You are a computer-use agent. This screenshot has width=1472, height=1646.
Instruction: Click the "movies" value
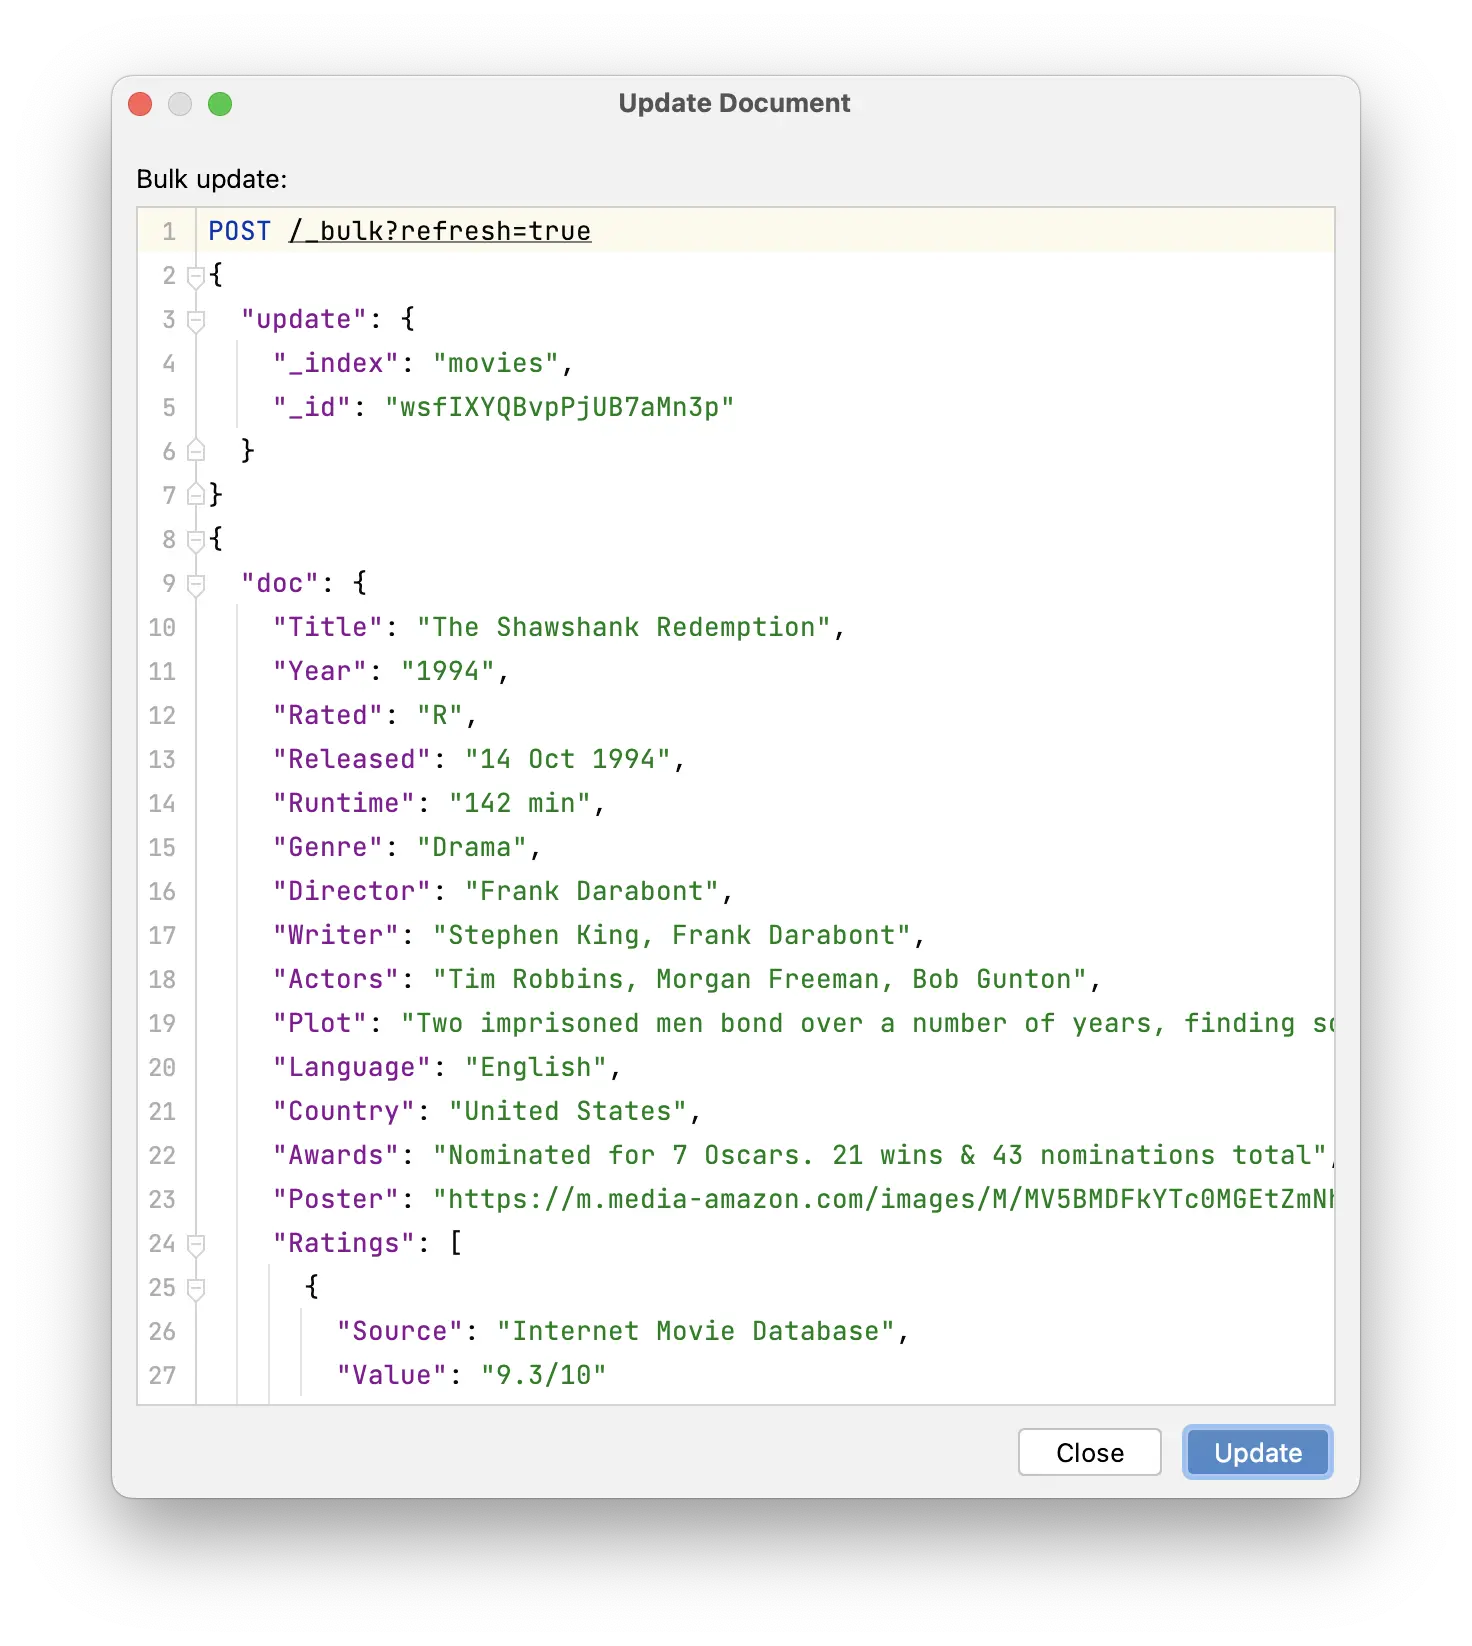496,363
